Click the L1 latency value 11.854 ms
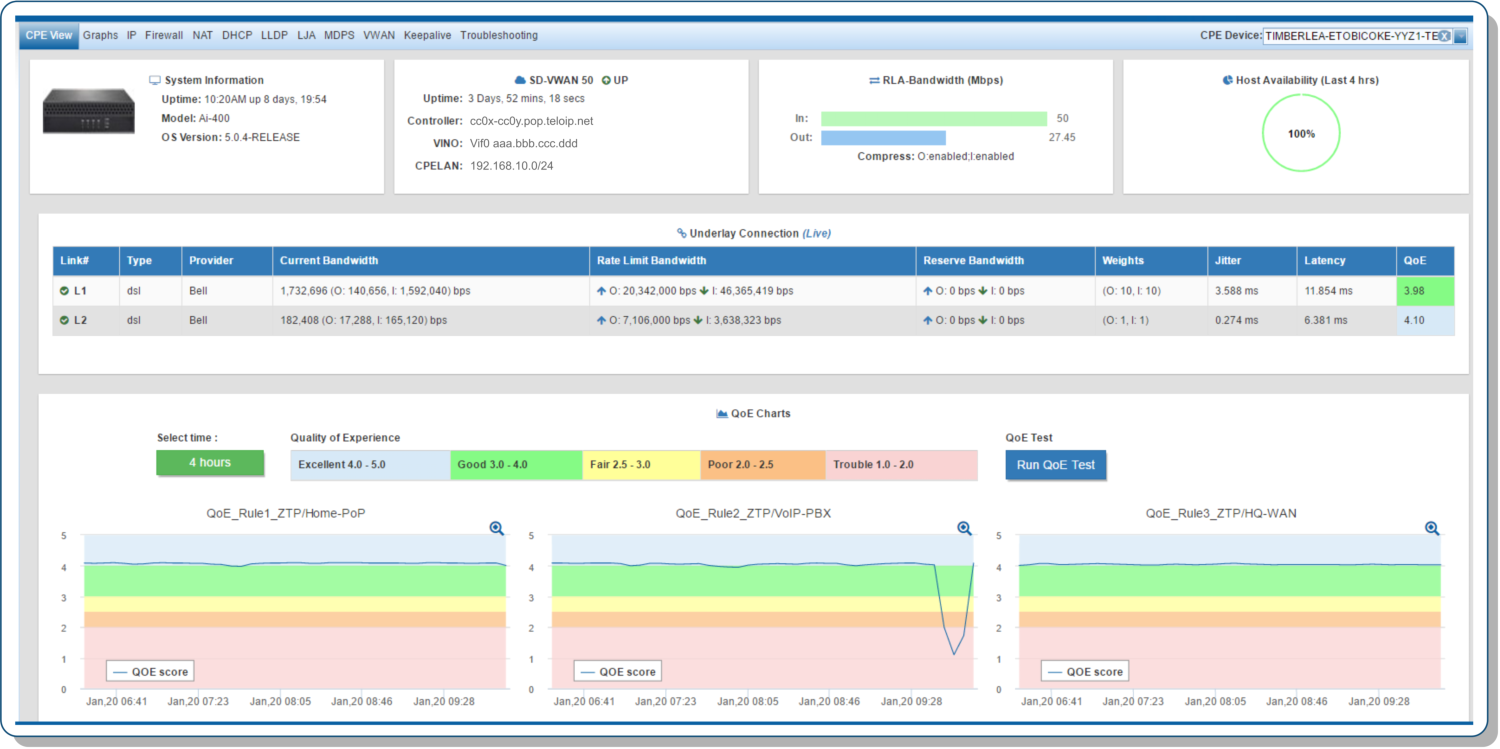 [x=1328, y=291]
